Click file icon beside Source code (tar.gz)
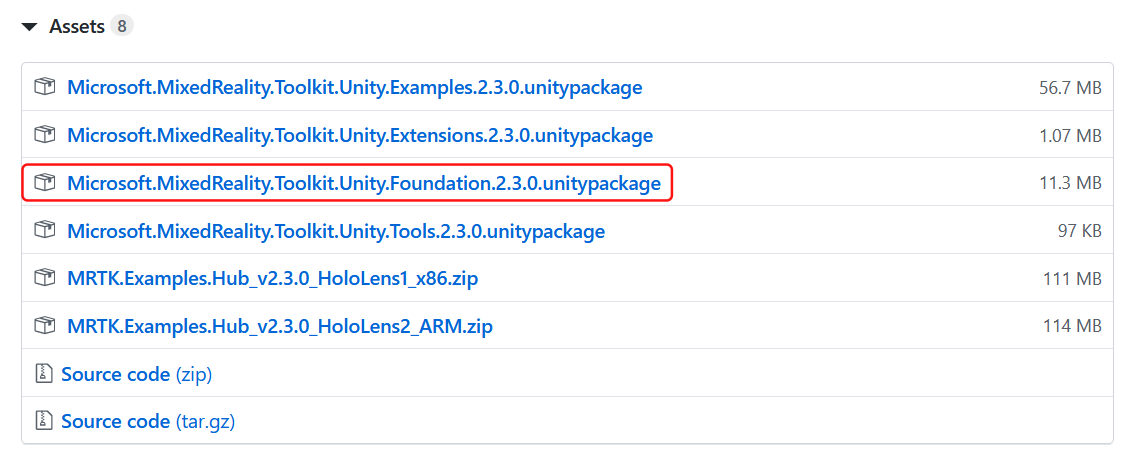Screen dimensions: 1130x455 [x=43, y=421]
